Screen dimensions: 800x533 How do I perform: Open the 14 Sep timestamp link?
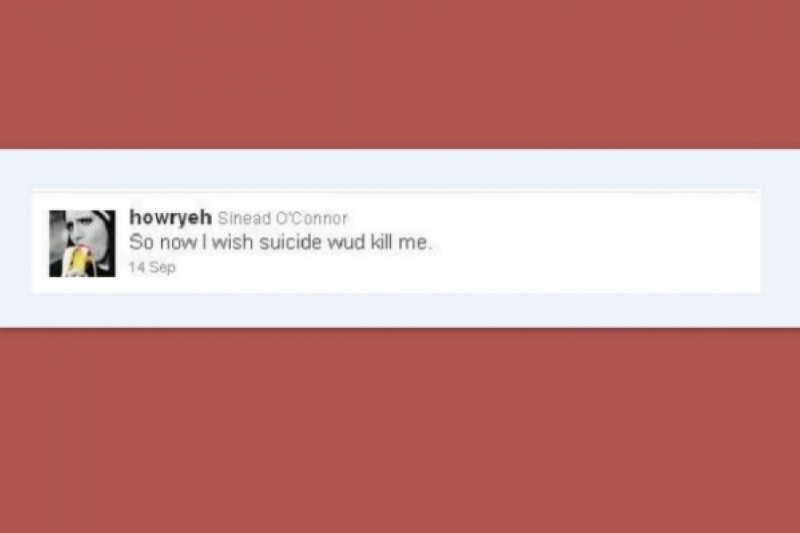pos(152,267)
